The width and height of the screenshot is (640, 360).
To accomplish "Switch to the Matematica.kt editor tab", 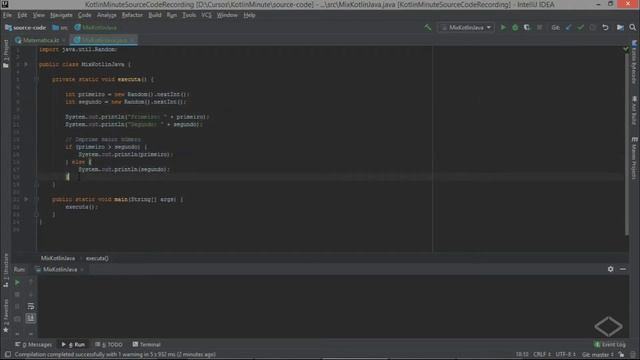I will coord(40,40).
